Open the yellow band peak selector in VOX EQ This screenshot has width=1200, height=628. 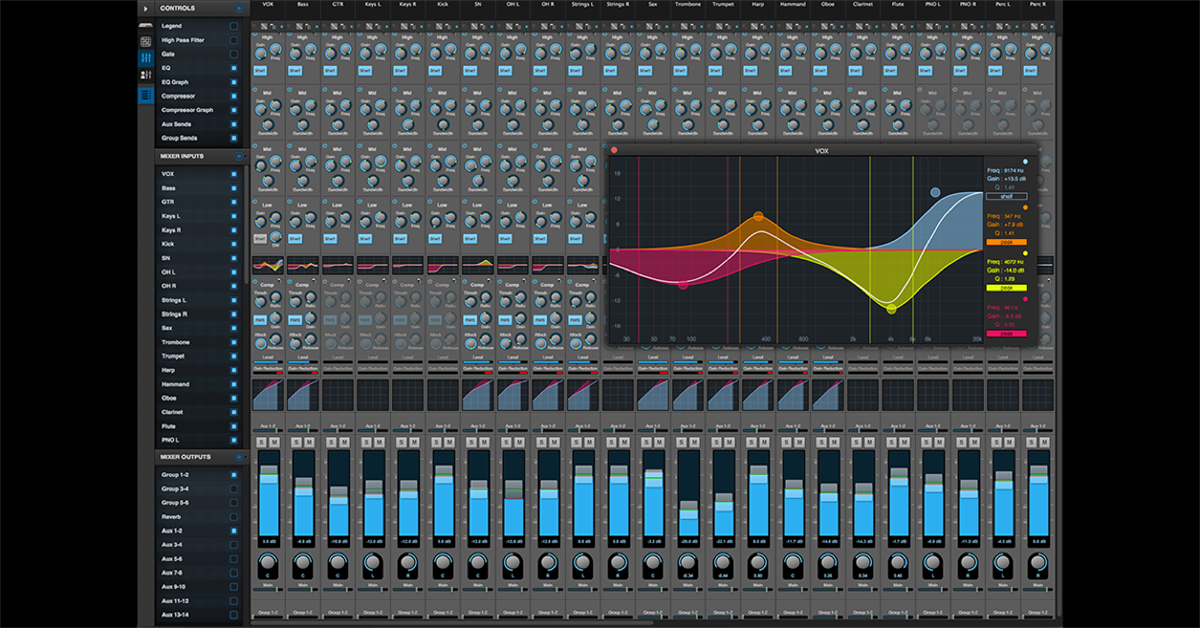[x=1006, y=287]
